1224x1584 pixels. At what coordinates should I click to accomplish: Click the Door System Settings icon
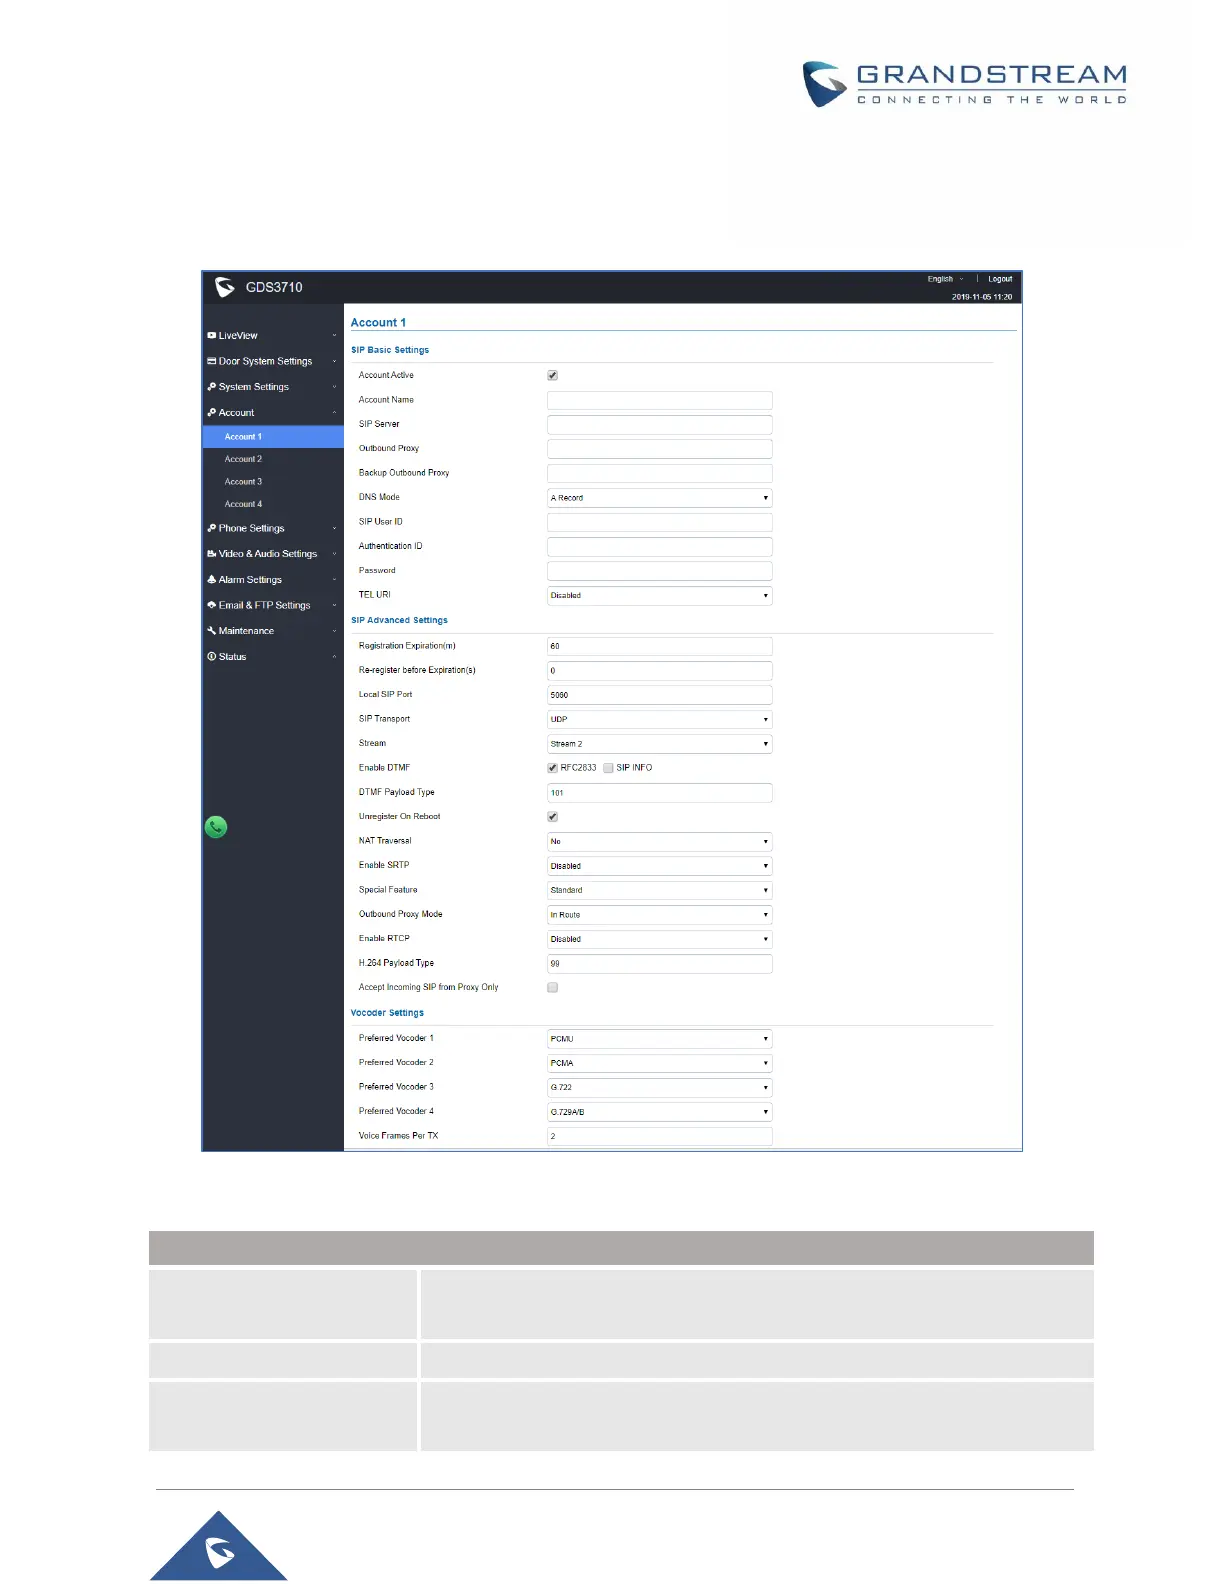tap(211, 361)
